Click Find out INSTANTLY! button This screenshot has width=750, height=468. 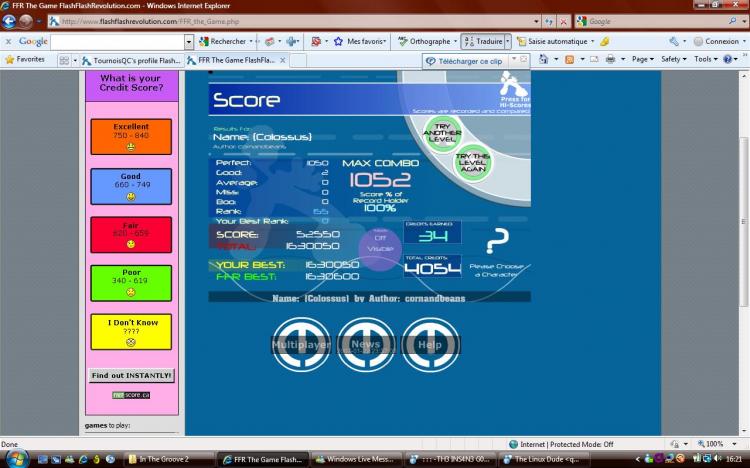coord(132,375)
